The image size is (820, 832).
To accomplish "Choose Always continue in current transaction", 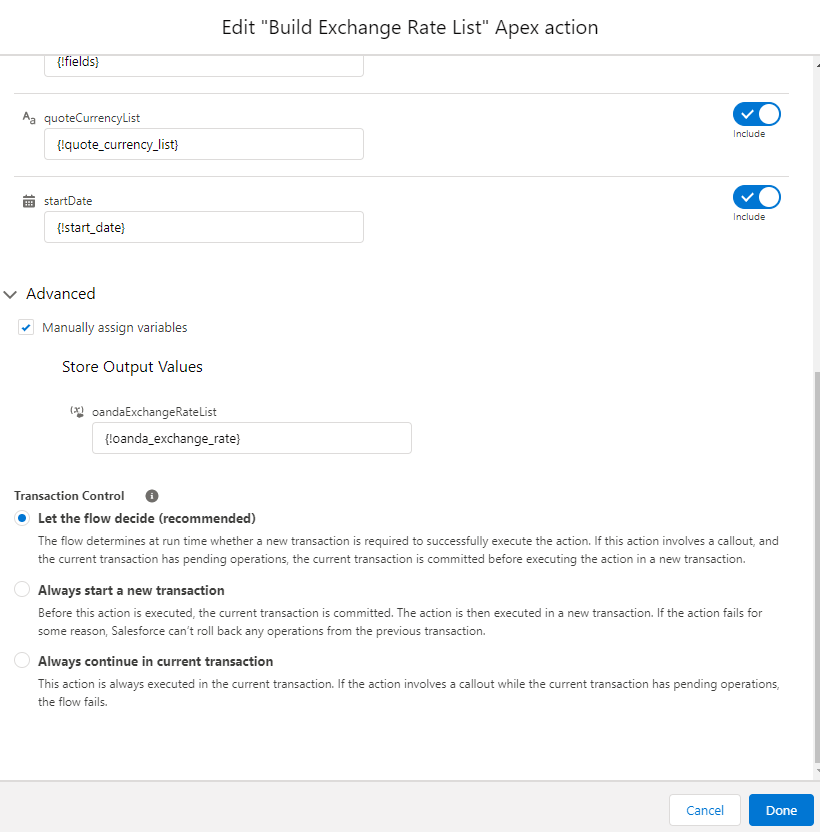I will point(22,661).
